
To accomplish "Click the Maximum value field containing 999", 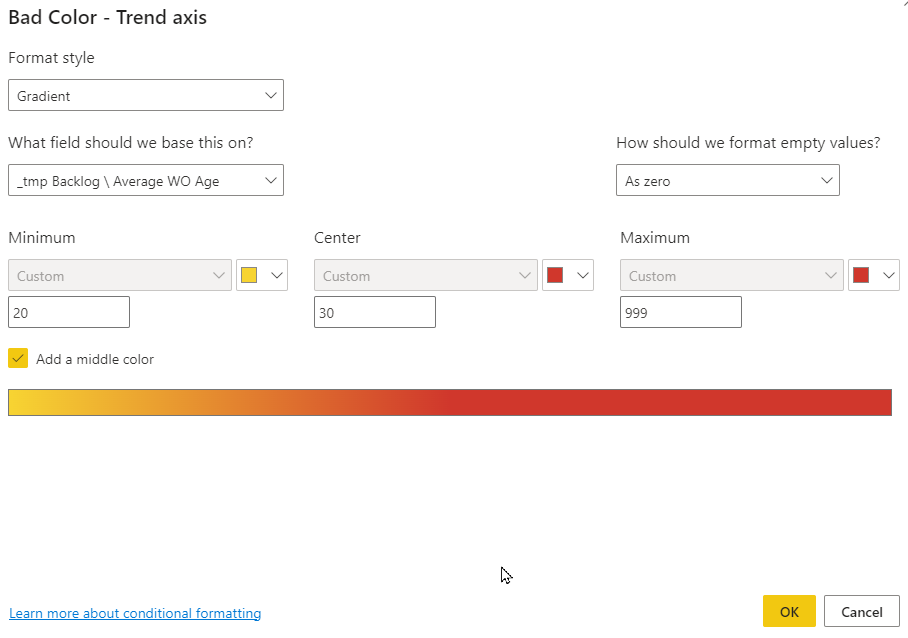I will (x=681, y=313).
